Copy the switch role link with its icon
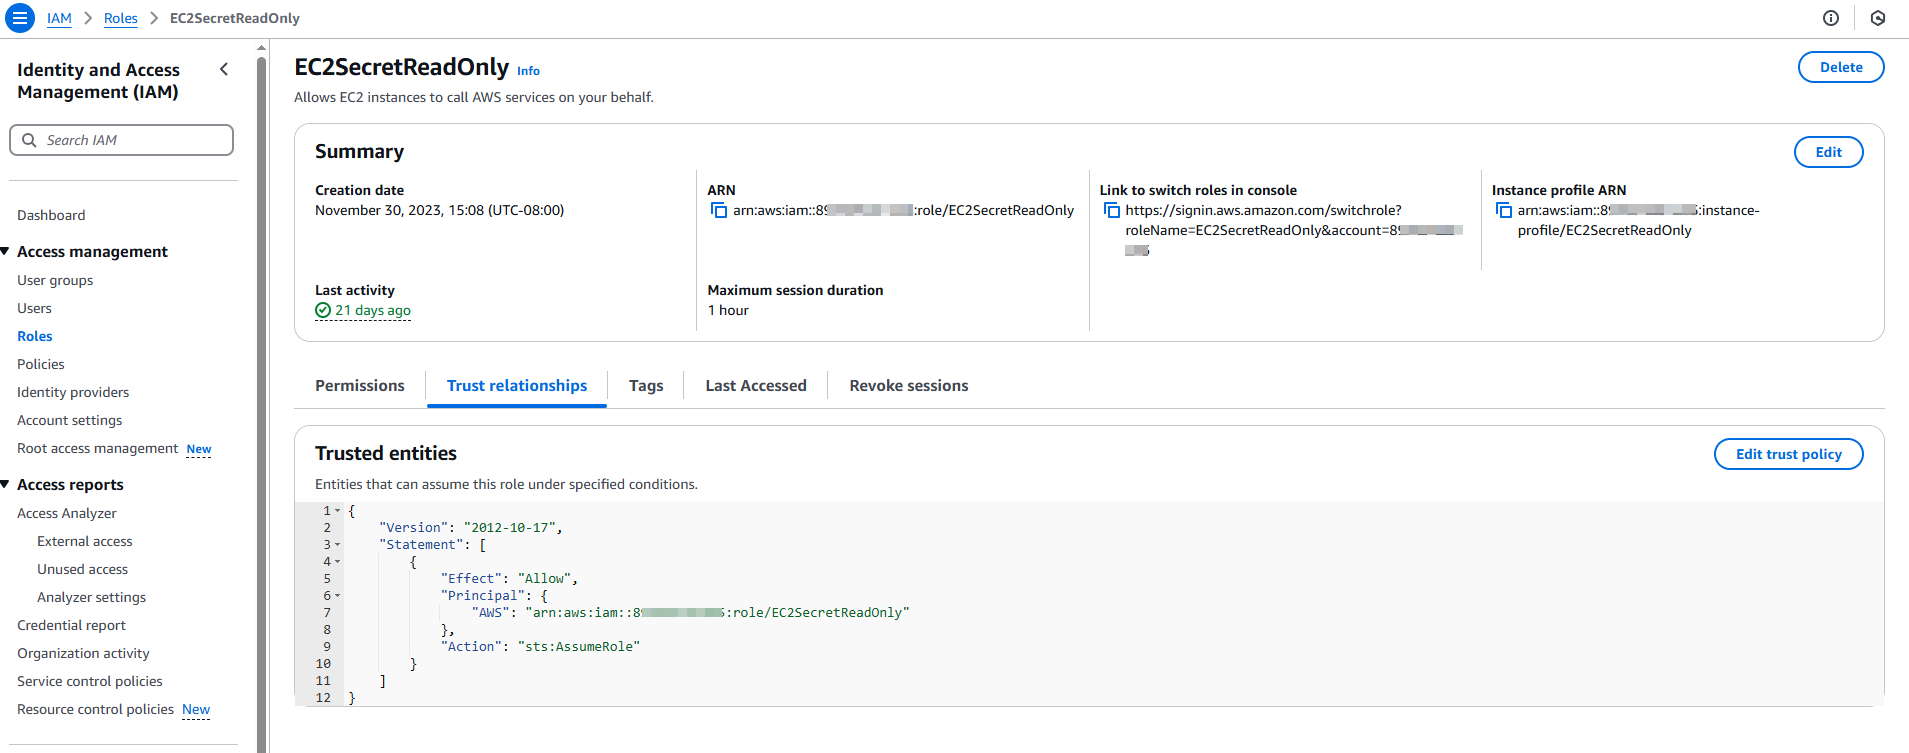 [x=1111, y=210]
